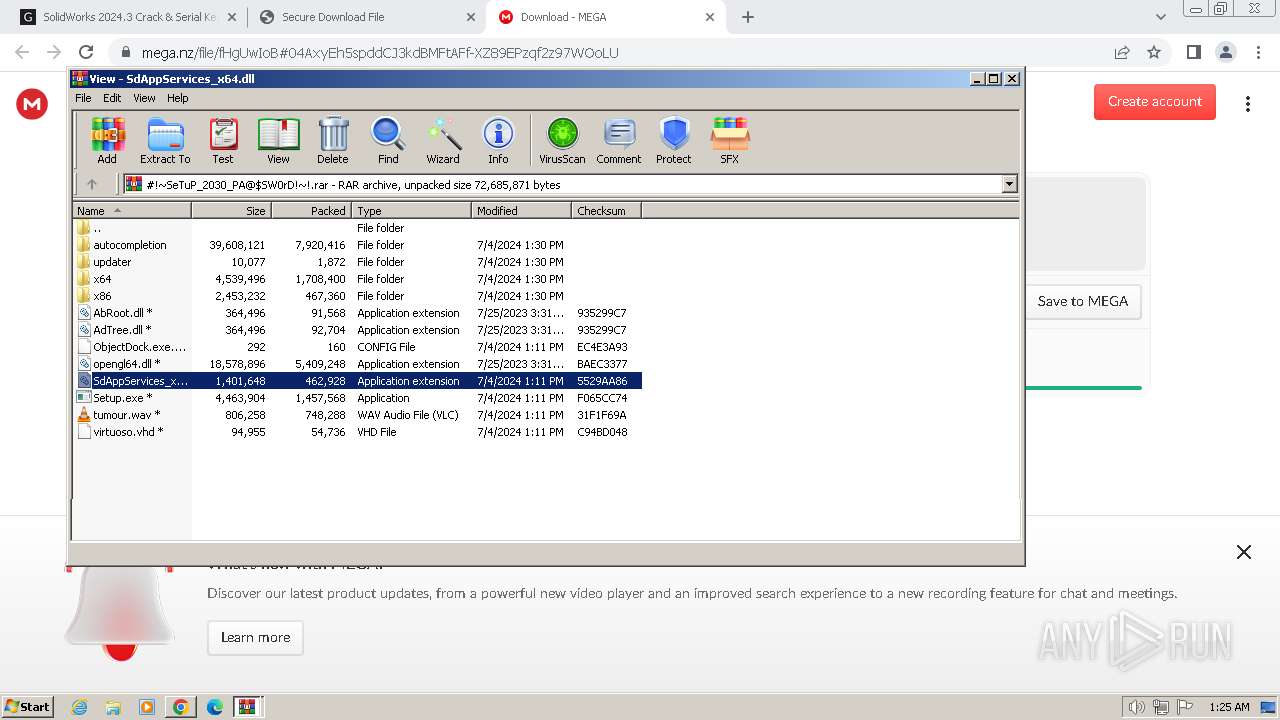Select the x64 folder
The height and width of the screenshot is (720, 1280).
[357, 279]
